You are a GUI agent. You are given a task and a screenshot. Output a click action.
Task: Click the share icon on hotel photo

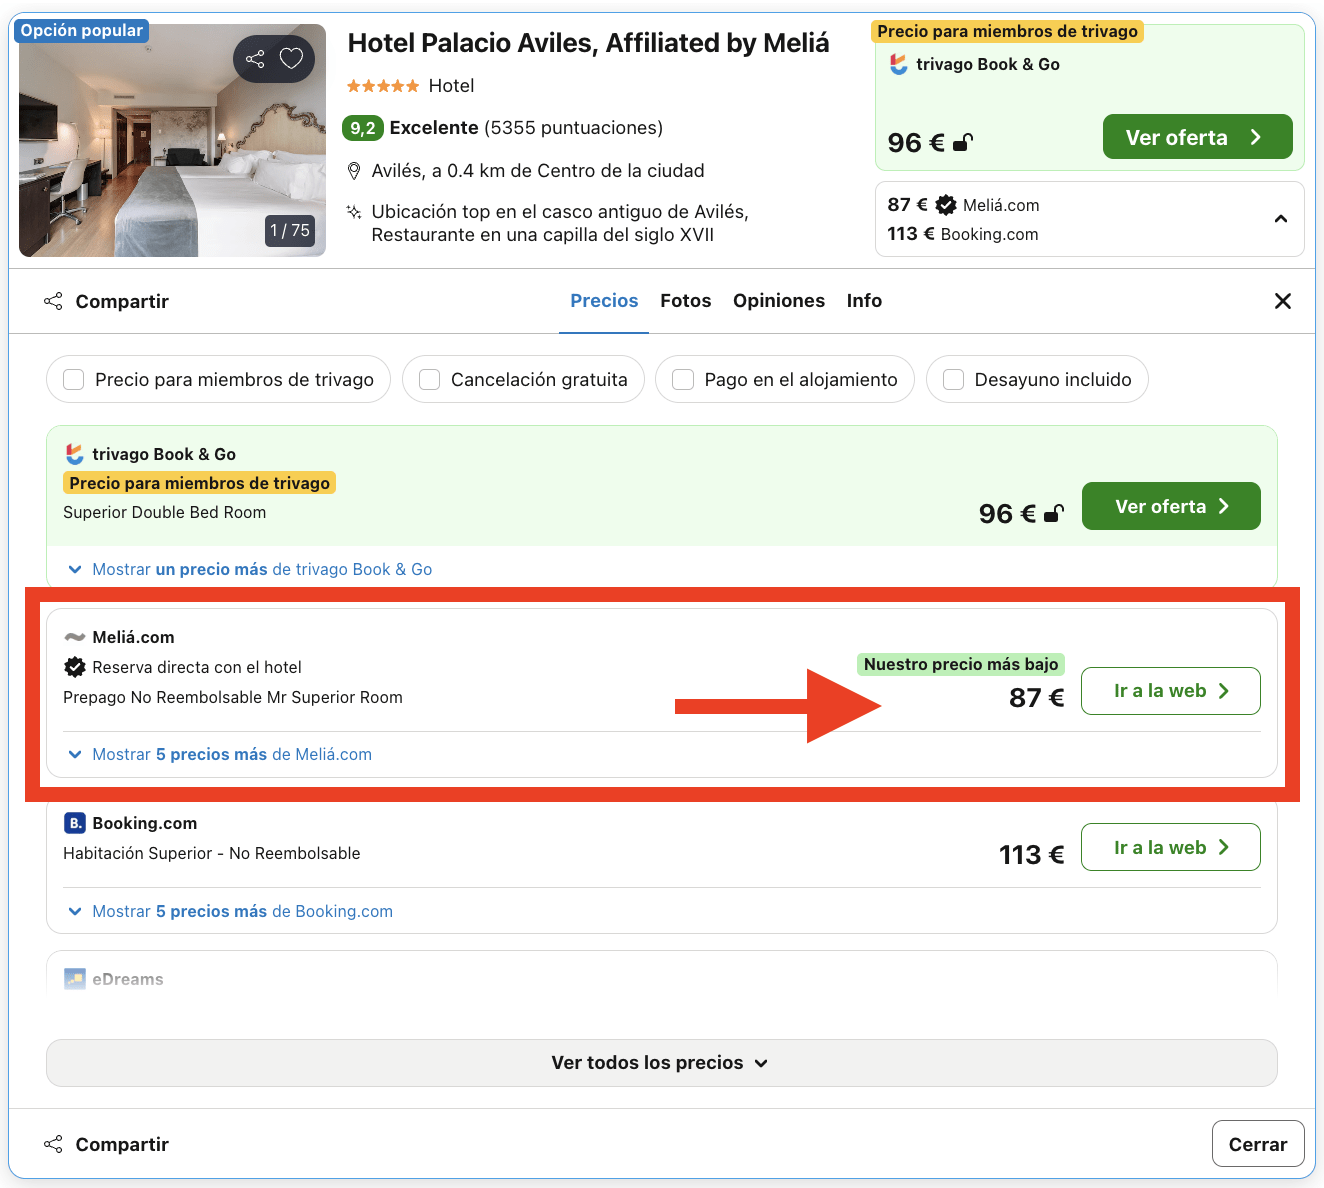(255, 59)
